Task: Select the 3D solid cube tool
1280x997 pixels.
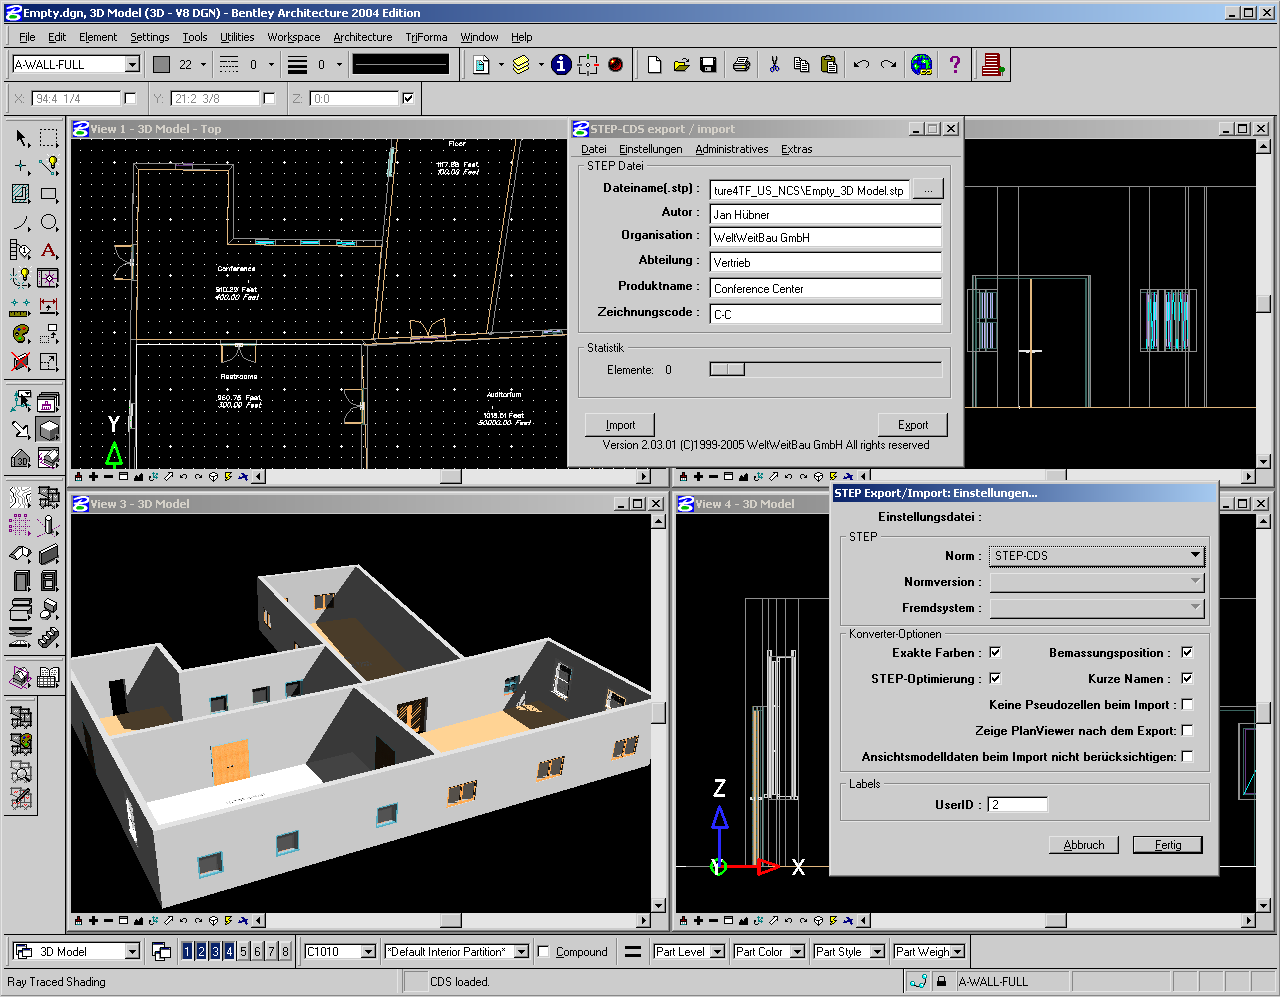Action: pyautogui.click(x=48, y=430)
